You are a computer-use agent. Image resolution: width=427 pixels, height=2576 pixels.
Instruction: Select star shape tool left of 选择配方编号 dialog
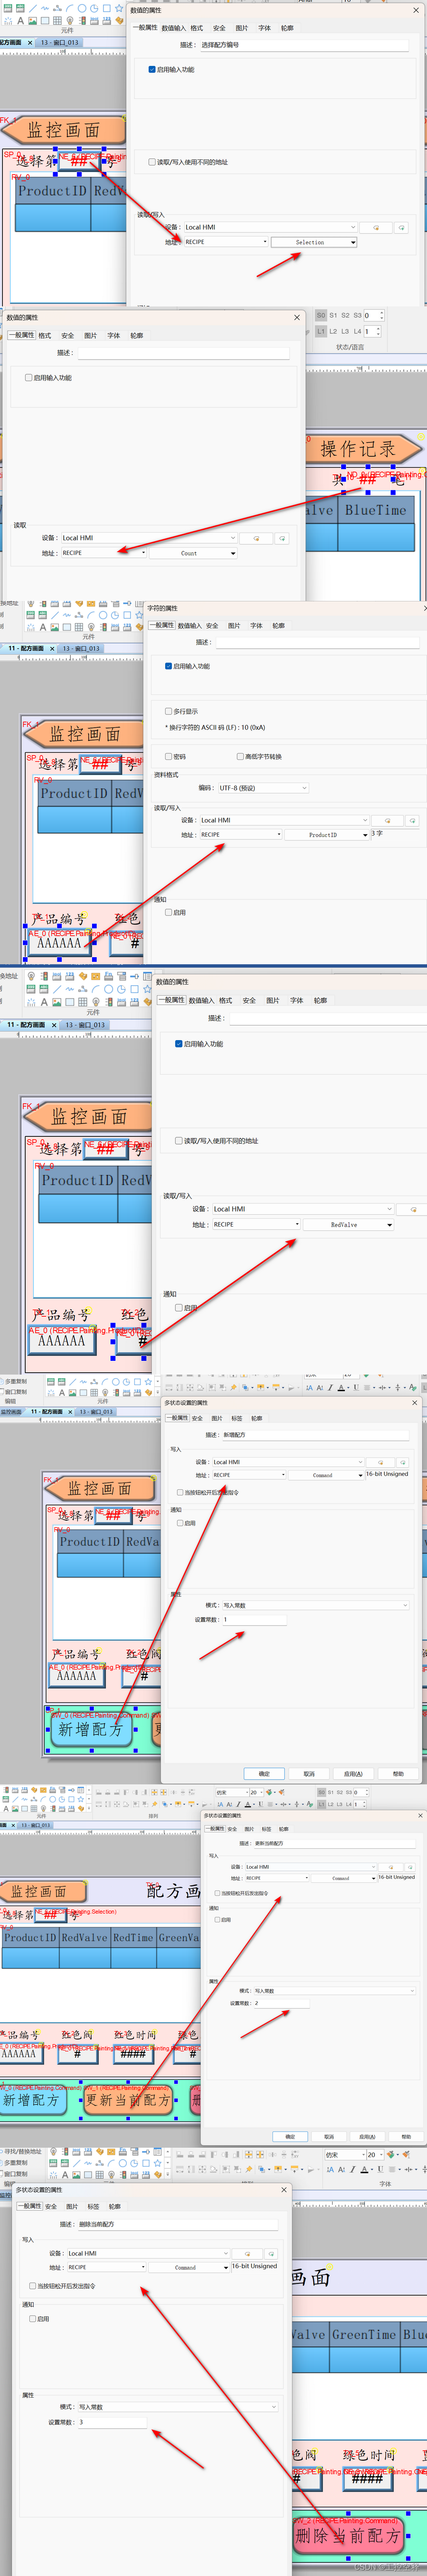[118, 8]
